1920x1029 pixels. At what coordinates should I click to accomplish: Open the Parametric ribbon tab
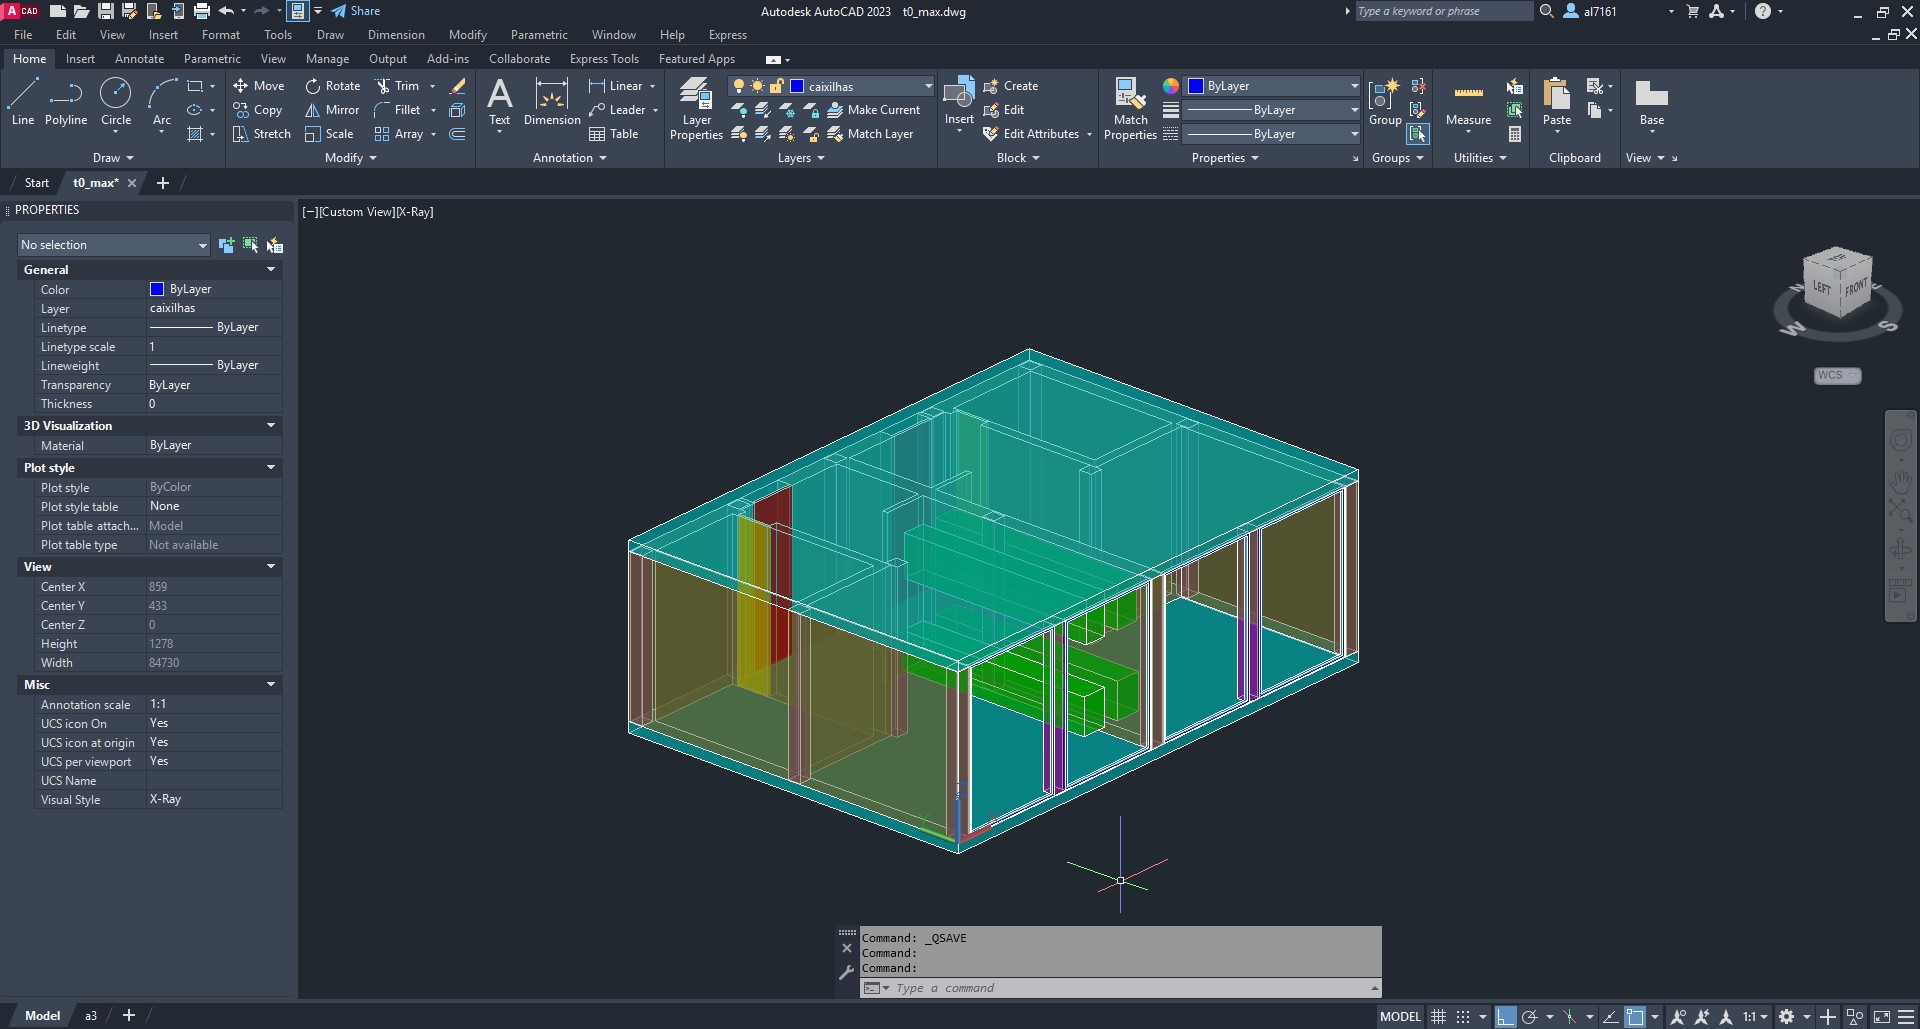[x=212, y=59]
